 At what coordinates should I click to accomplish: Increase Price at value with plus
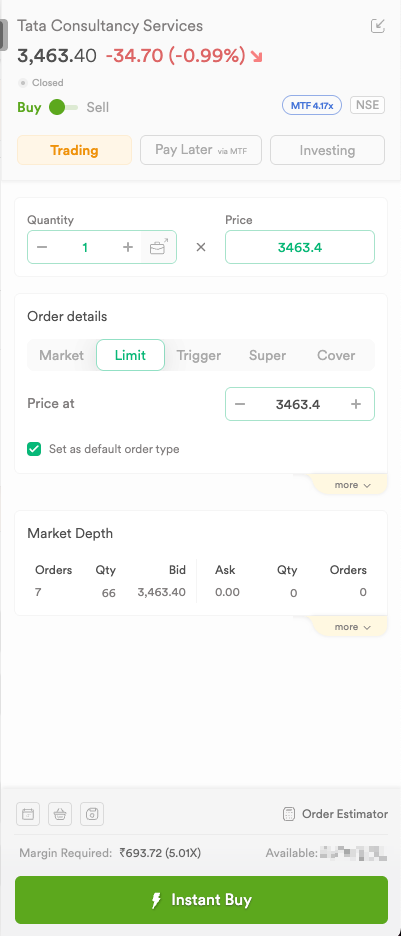pyautogui.click(x=356, y=404)
